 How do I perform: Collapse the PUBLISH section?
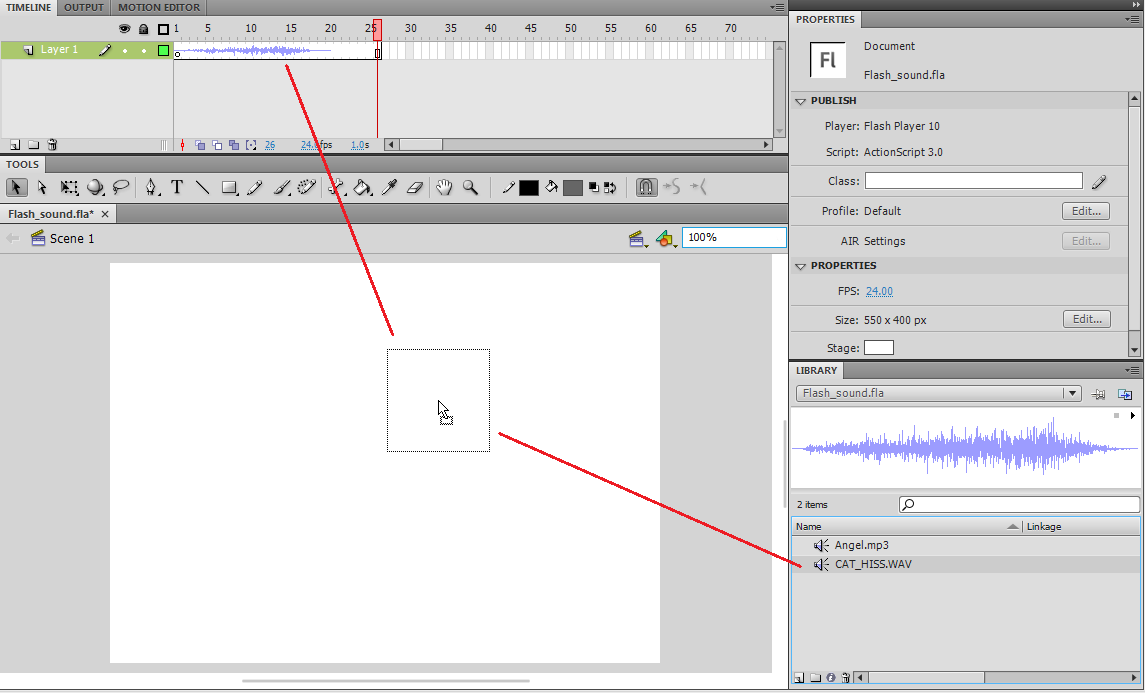(800, 102)
